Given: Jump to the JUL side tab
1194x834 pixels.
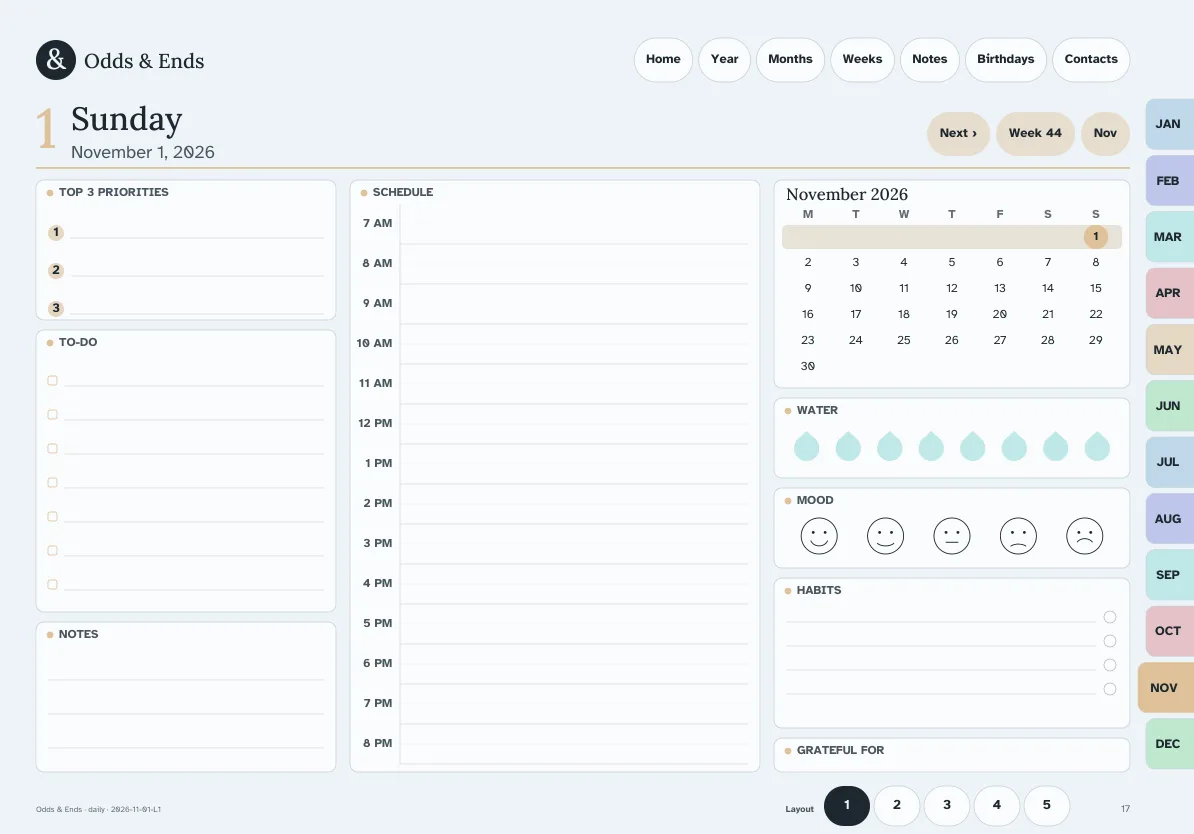Looking at the screenshot, I should pyautogui.click(x=1170, y=462).
